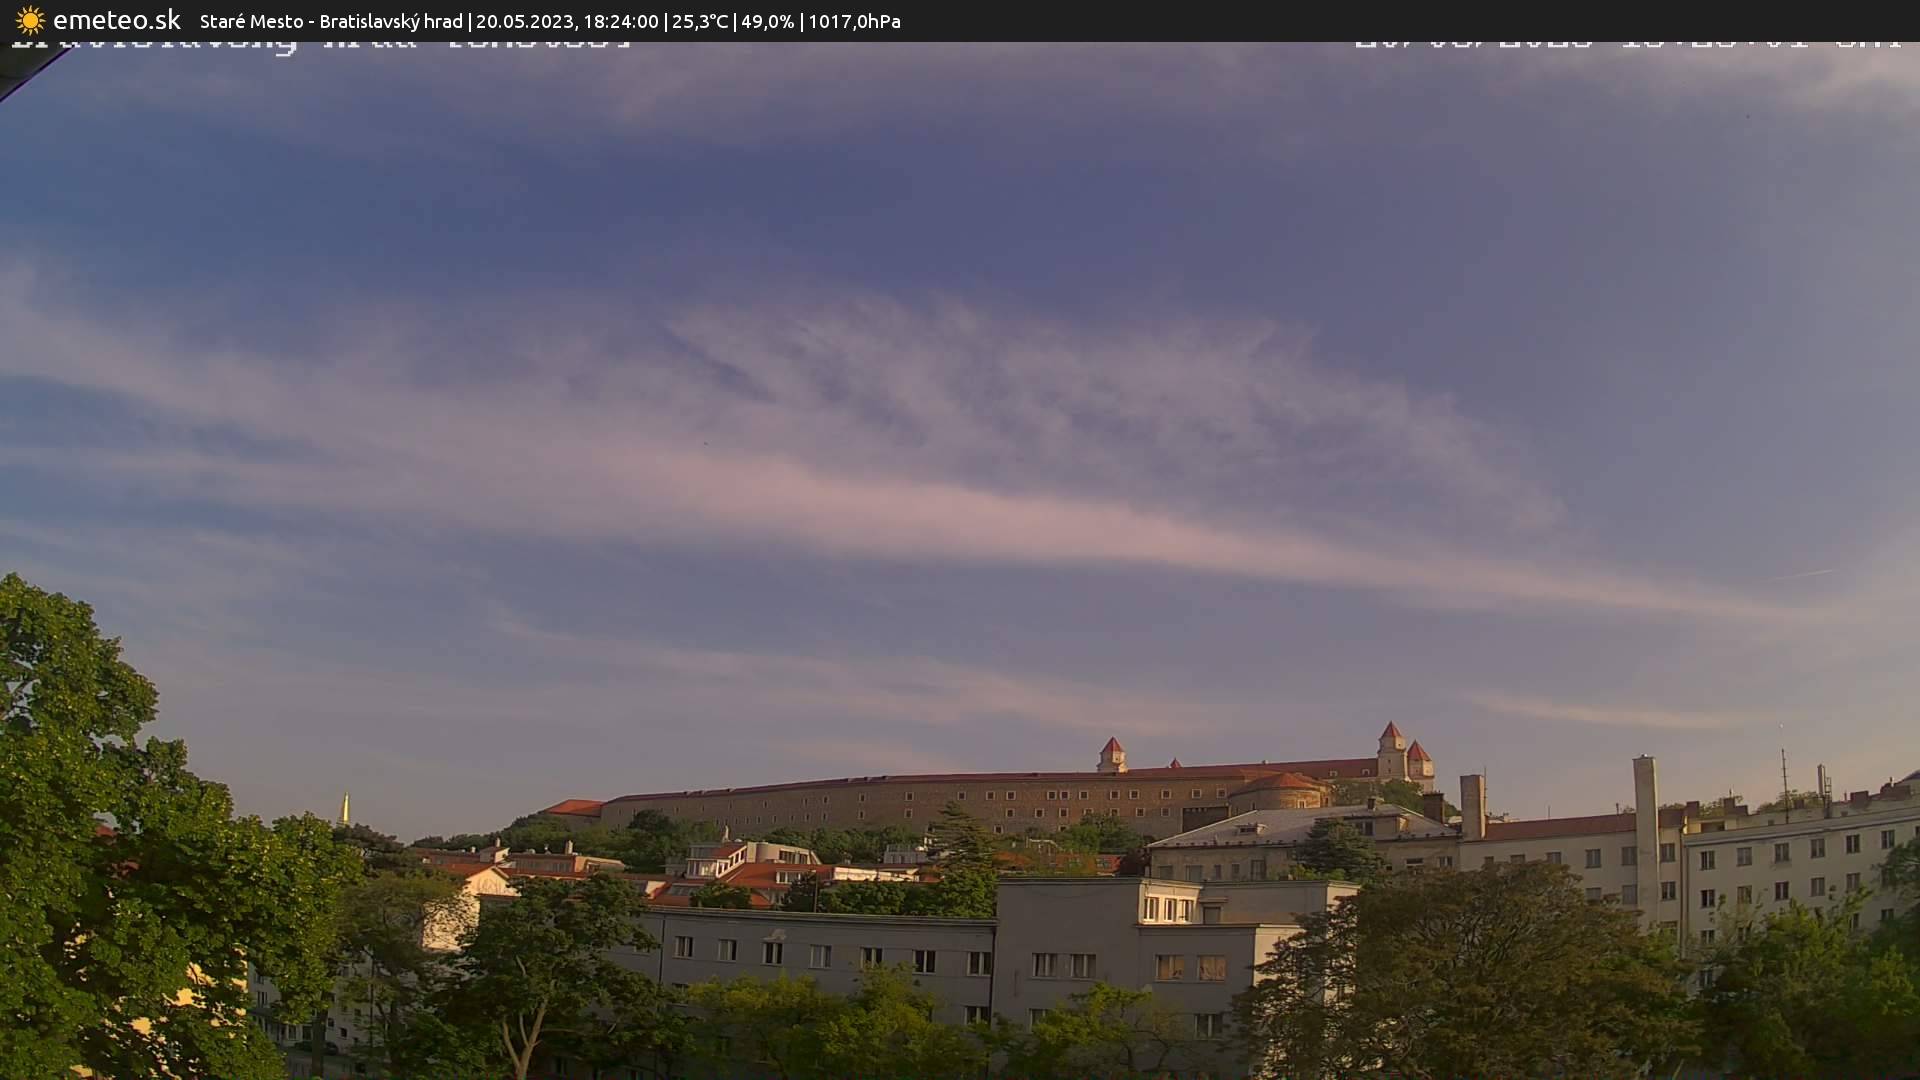Click the yellow church spire on the left
Viewport: 1920px width, 1080px height.
click(345, 809)
